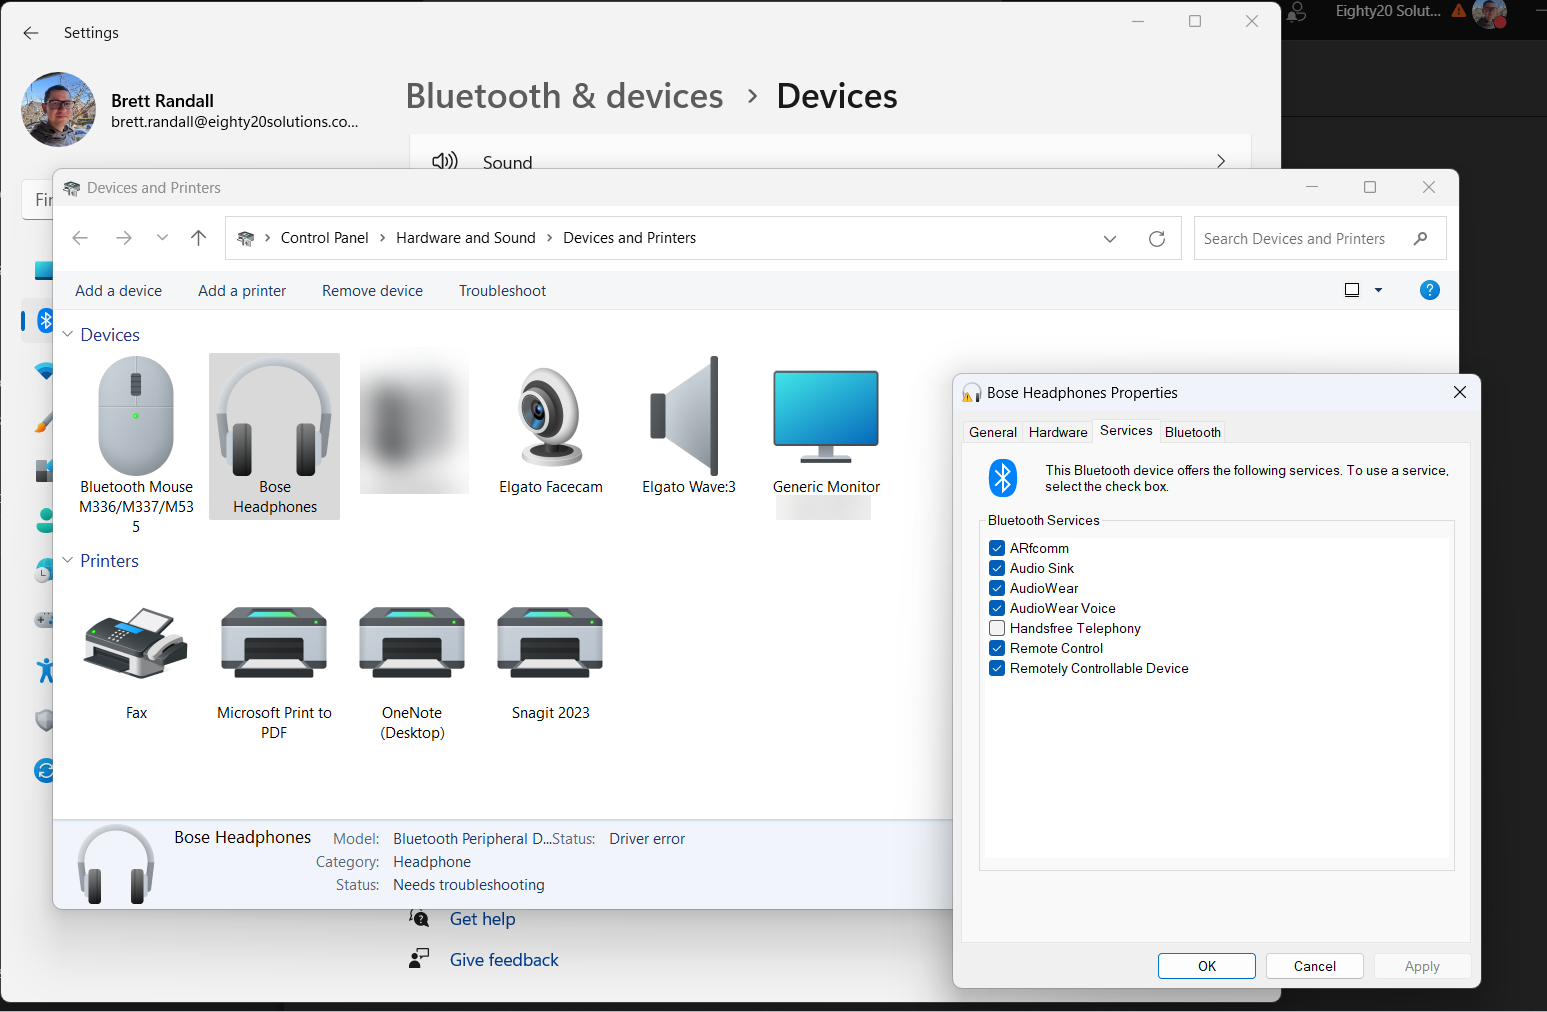Go up one folder level

198,238
